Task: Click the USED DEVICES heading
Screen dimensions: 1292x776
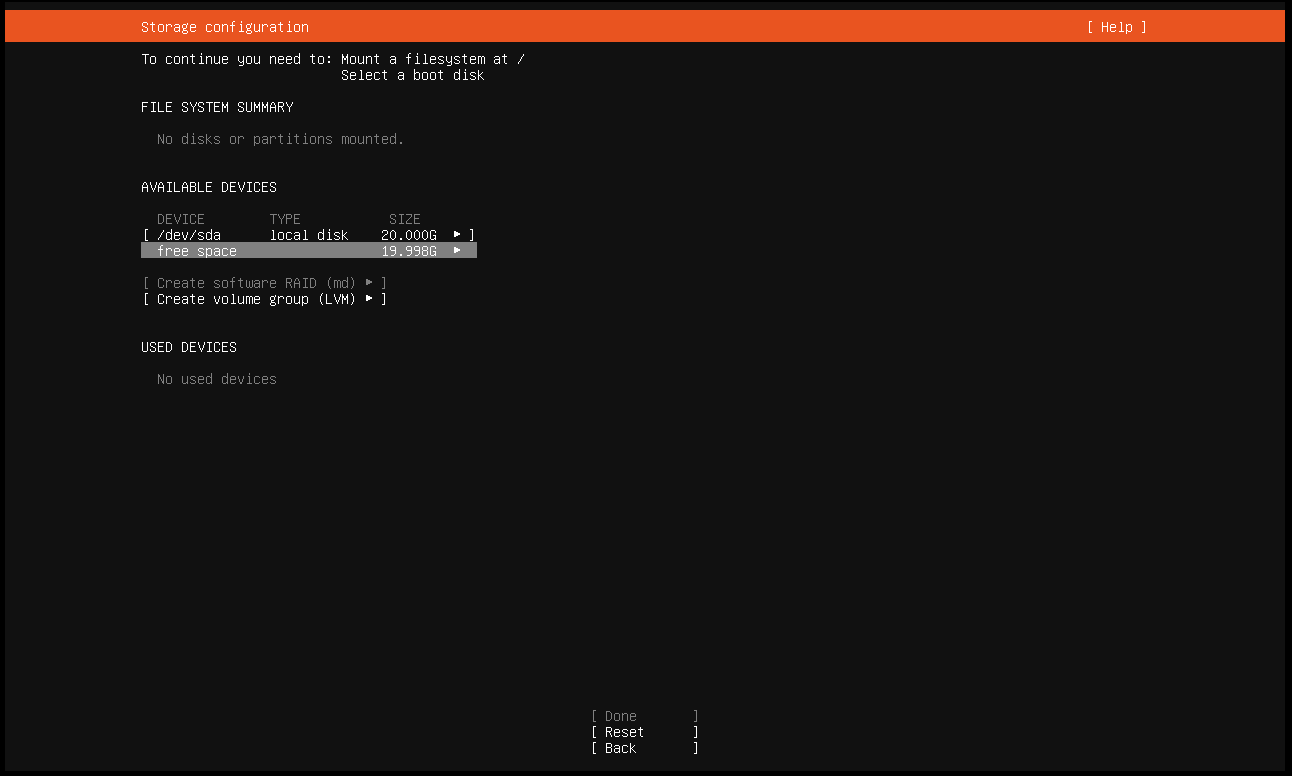Action: [189, 347]
